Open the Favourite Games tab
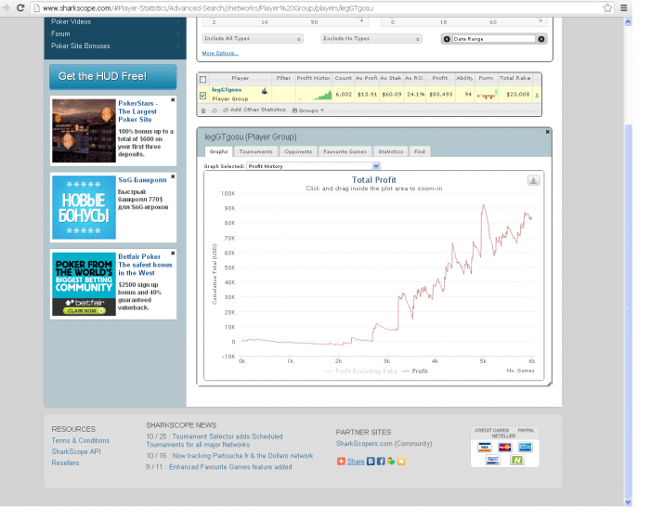 click(345, 151)
